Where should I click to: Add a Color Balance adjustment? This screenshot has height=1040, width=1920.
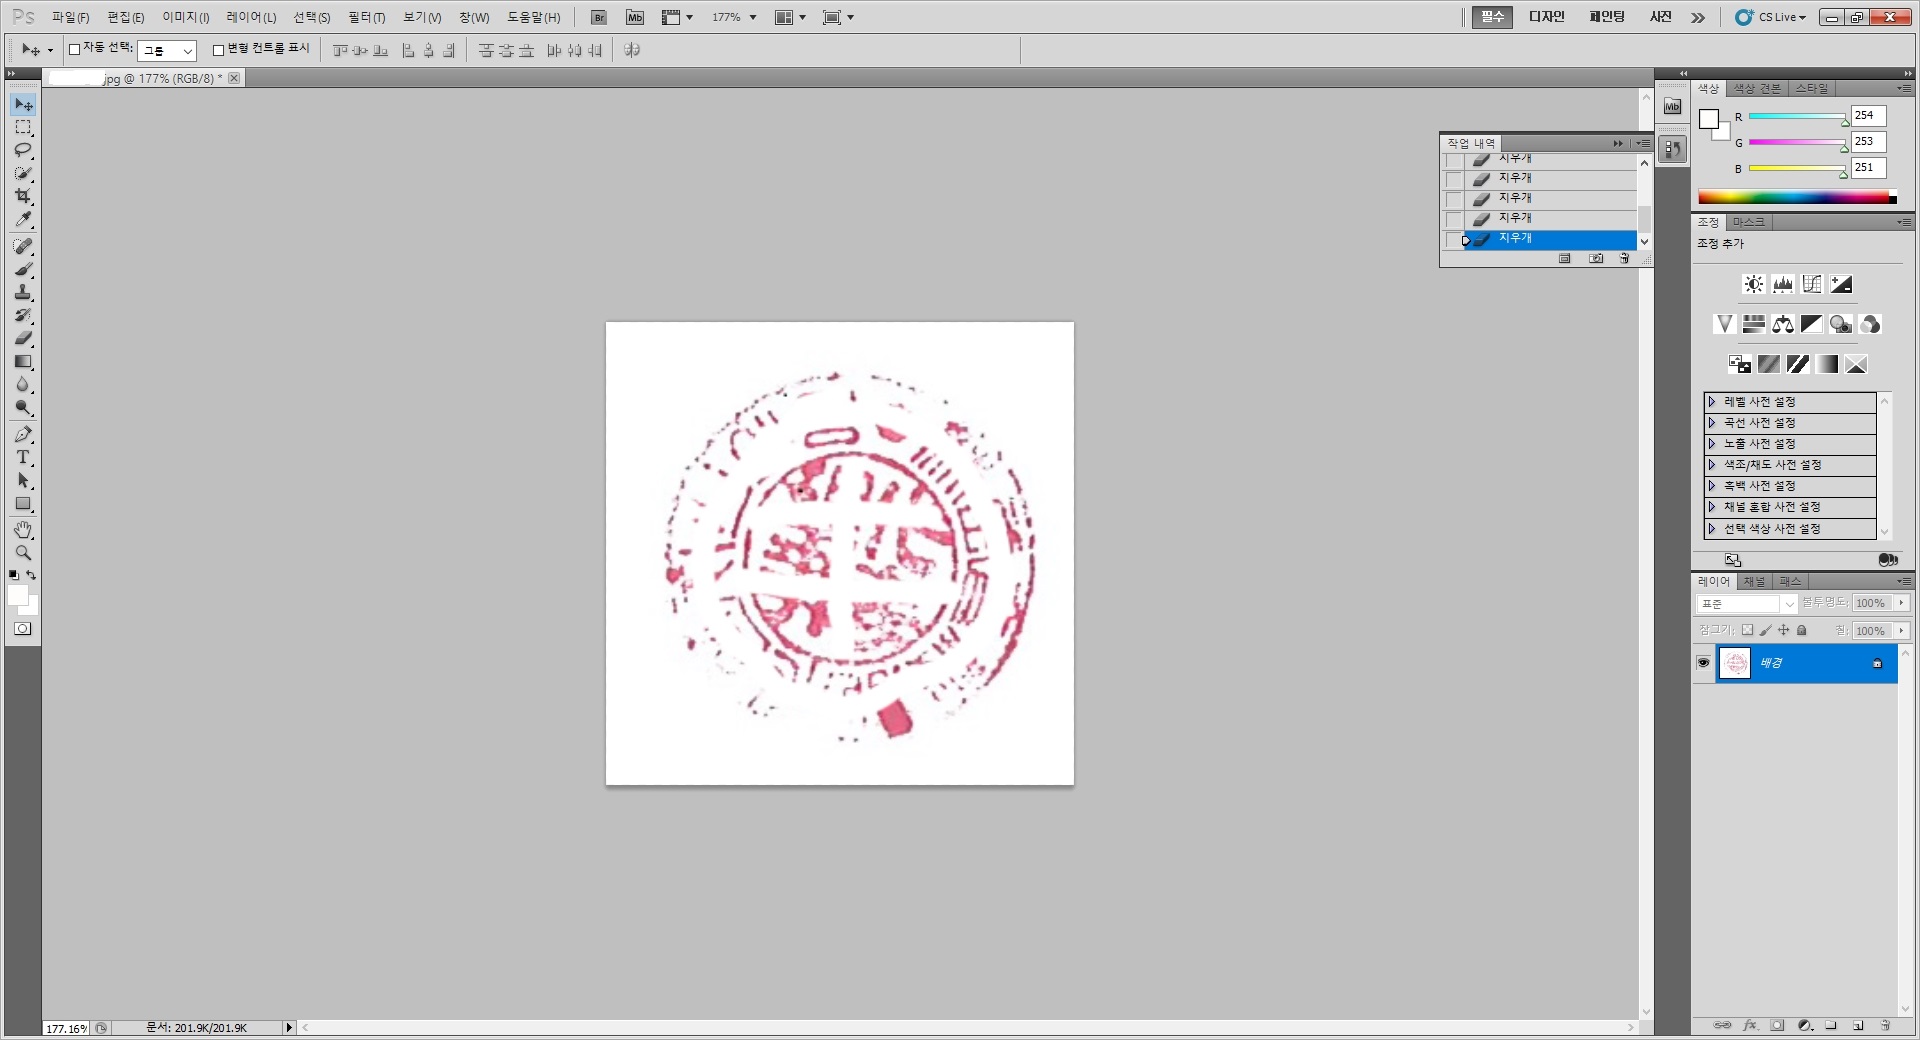tap(1783, 324)
